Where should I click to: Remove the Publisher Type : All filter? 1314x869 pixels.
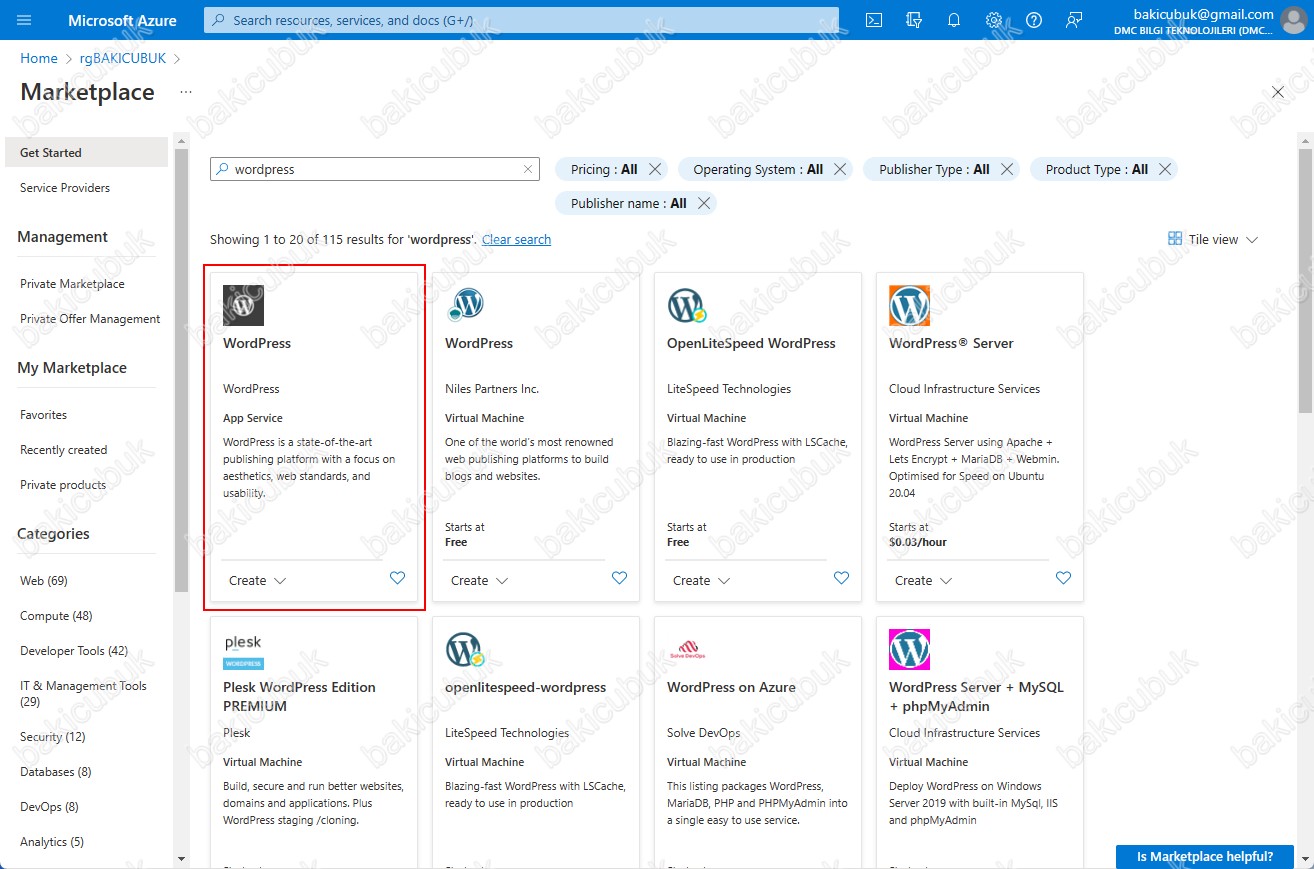[1007, 169]
